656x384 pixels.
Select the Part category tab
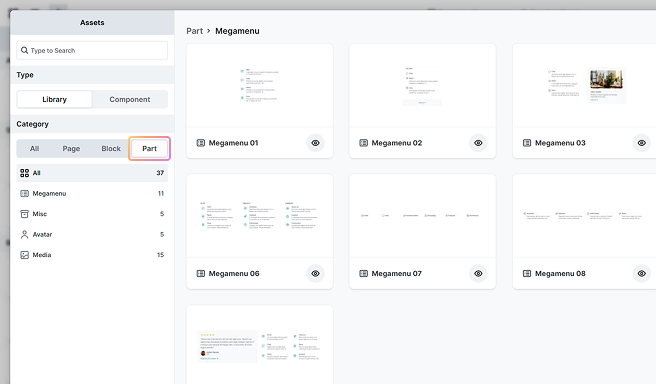coord(149,148)
